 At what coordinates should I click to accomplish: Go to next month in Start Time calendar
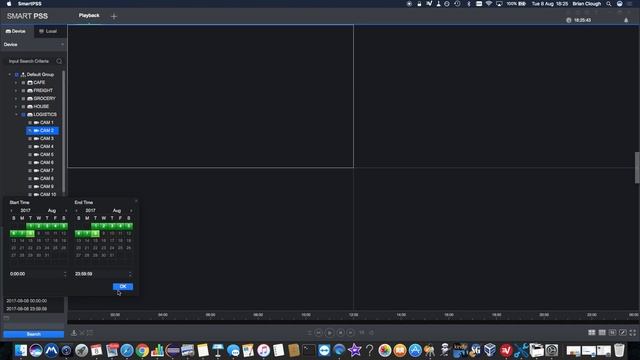(66, 211)
